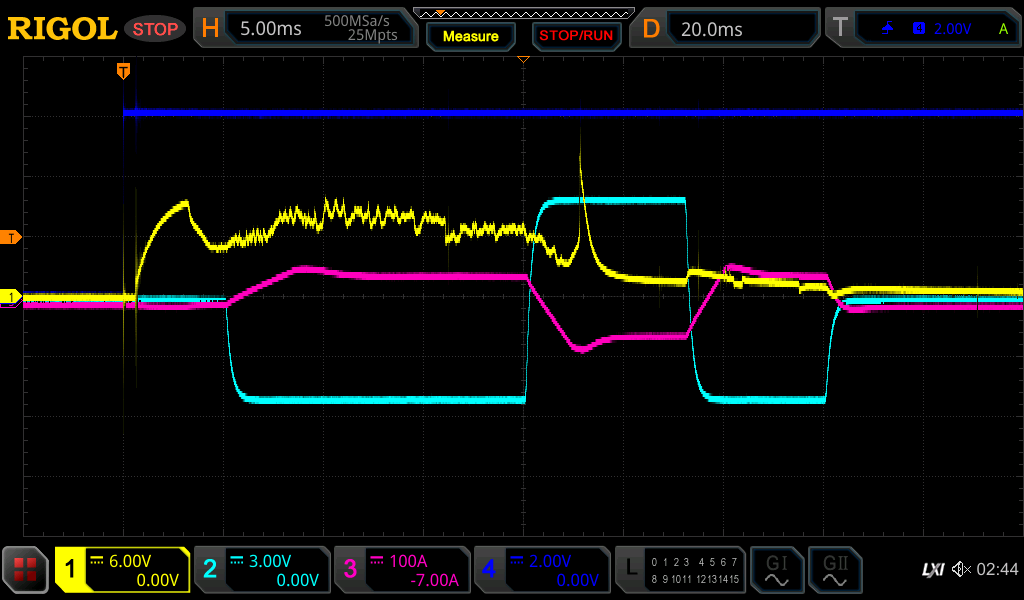Viewport: 1024px width, 600px height.
Task: Click the waveform memory position bar at top
Action: 523,13
